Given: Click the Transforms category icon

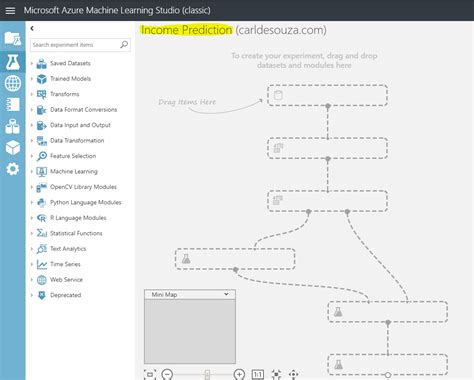Looking at the screenshot, I should coord(41,94).
